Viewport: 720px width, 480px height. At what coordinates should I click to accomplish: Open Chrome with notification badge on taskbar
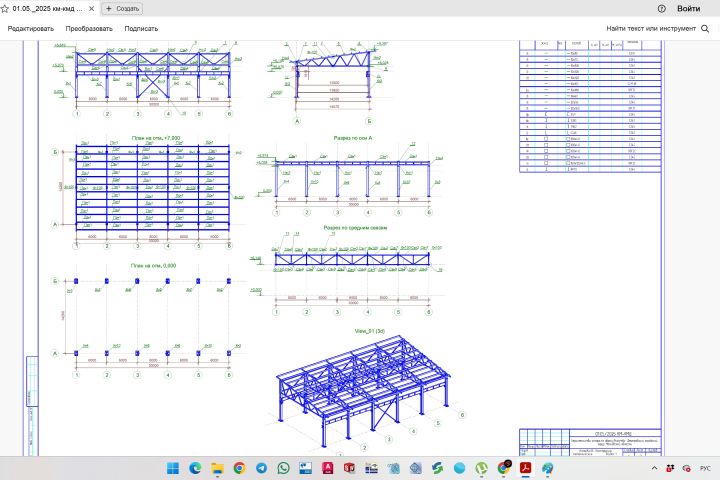pos(504,468)
